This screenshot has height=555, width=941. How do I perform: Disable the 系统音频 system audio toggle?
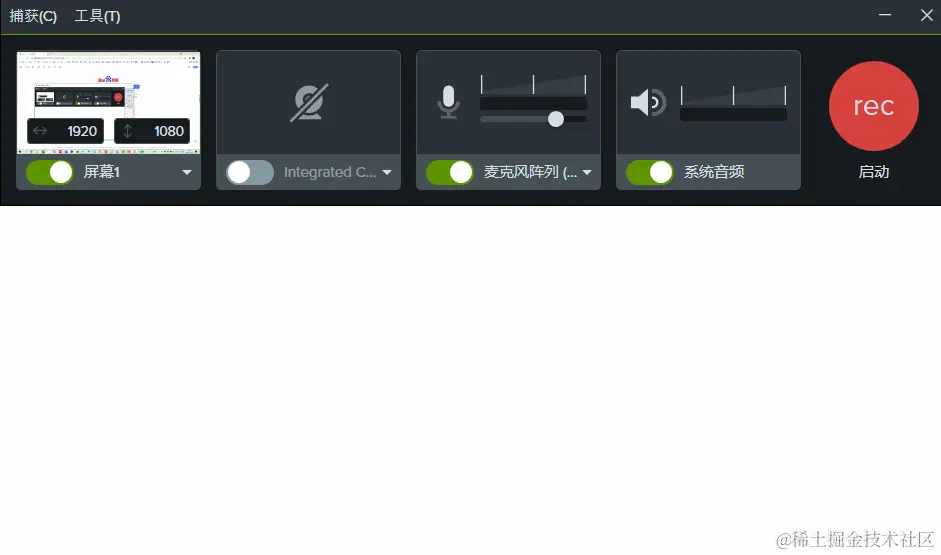[x=649, y=172]
